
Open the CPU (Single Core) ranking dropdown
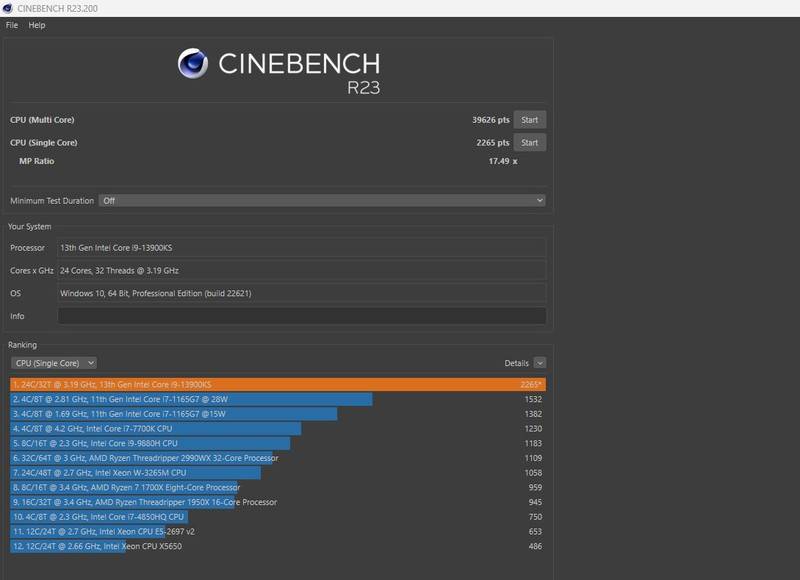pyautogui.click(x=54, y=363)
